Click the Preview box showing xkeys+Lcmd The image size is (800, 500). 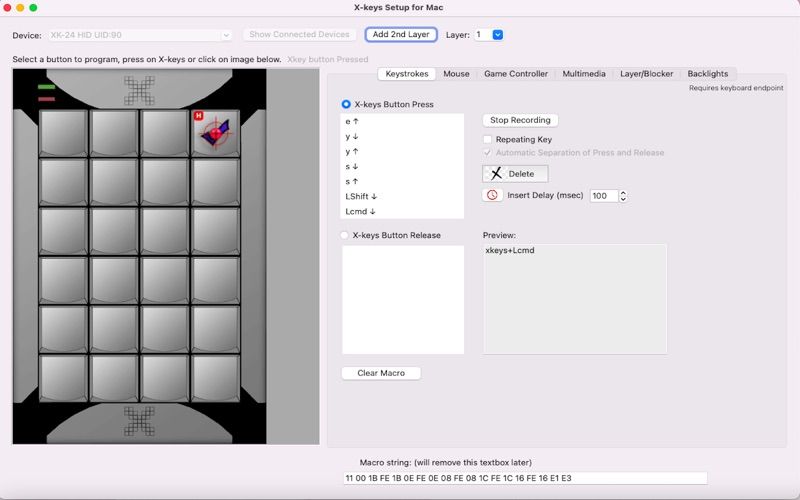[574, 299]
